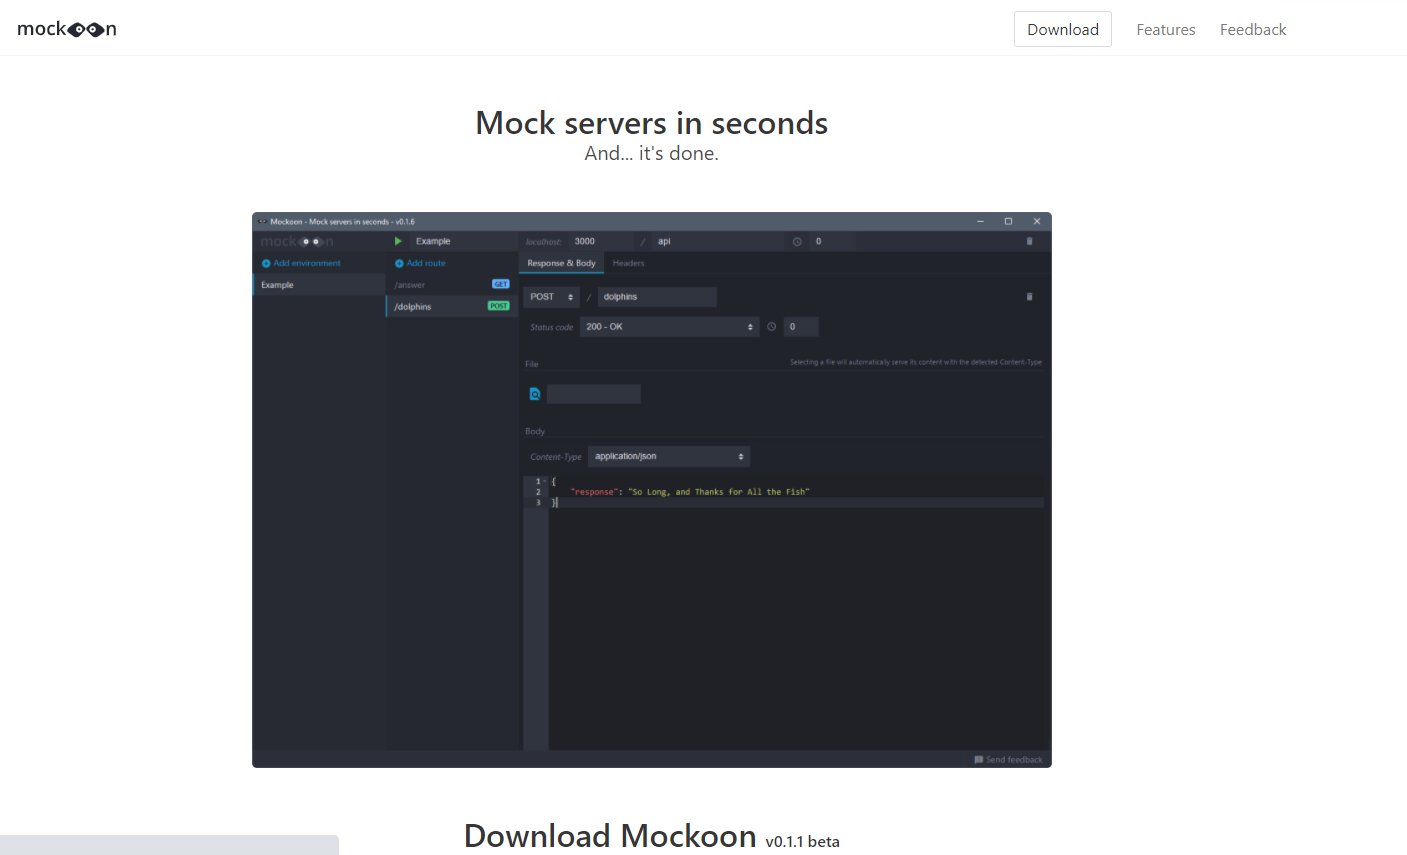This screenshot has height=855, width=1407.
Task: Click the dolphins route path field
Action: pyautogui.click(x=657, y=297)
